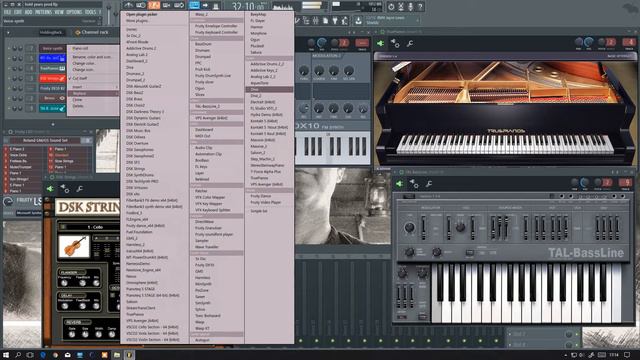Image resolution: width=640 pixels, height=360 pixels.
Task: Open the PATTERNS menu
Action: pyautogui.click(x=43, y=12)
